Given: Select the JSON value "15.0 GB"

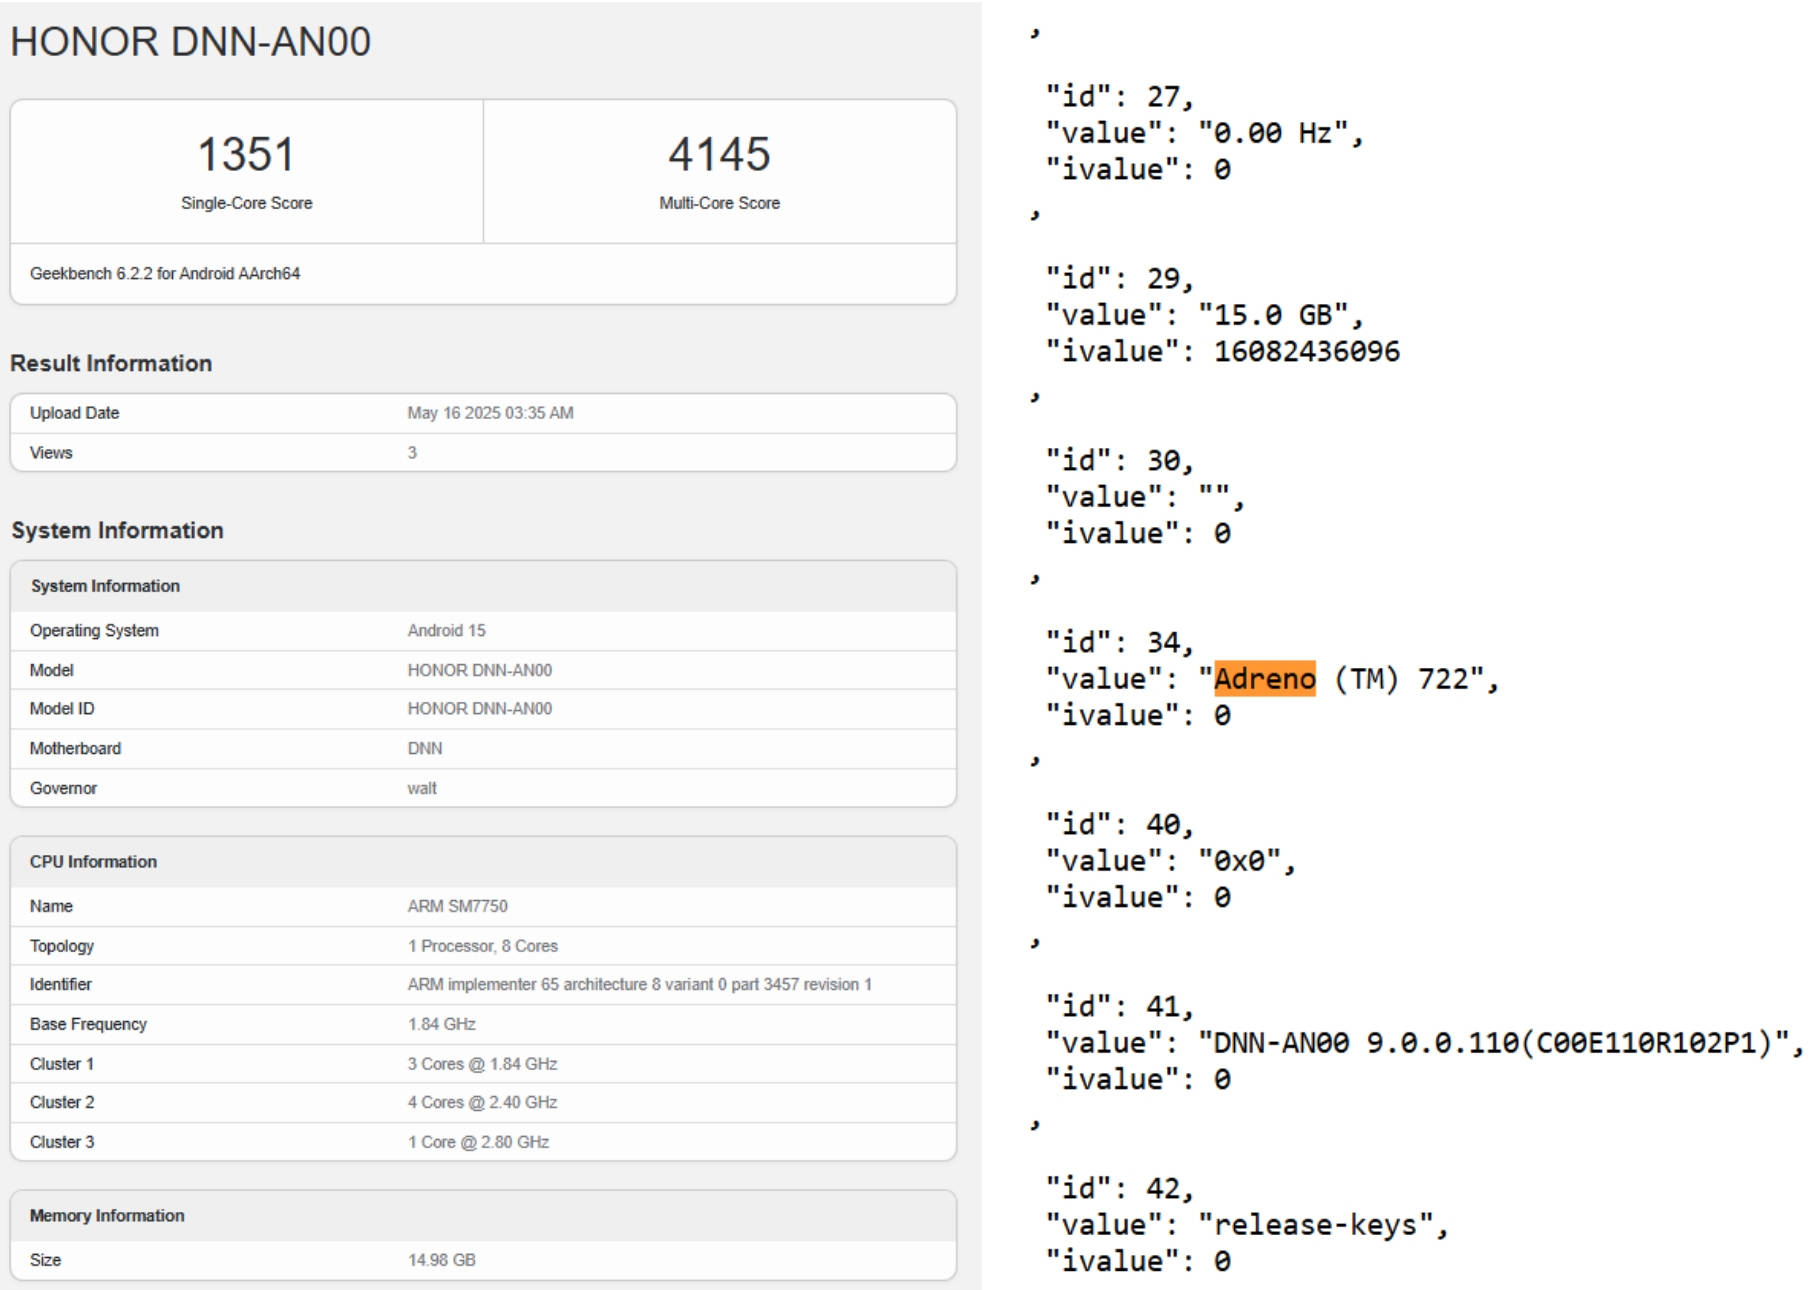Looking at the screenshot, I should coord(1273,315).
